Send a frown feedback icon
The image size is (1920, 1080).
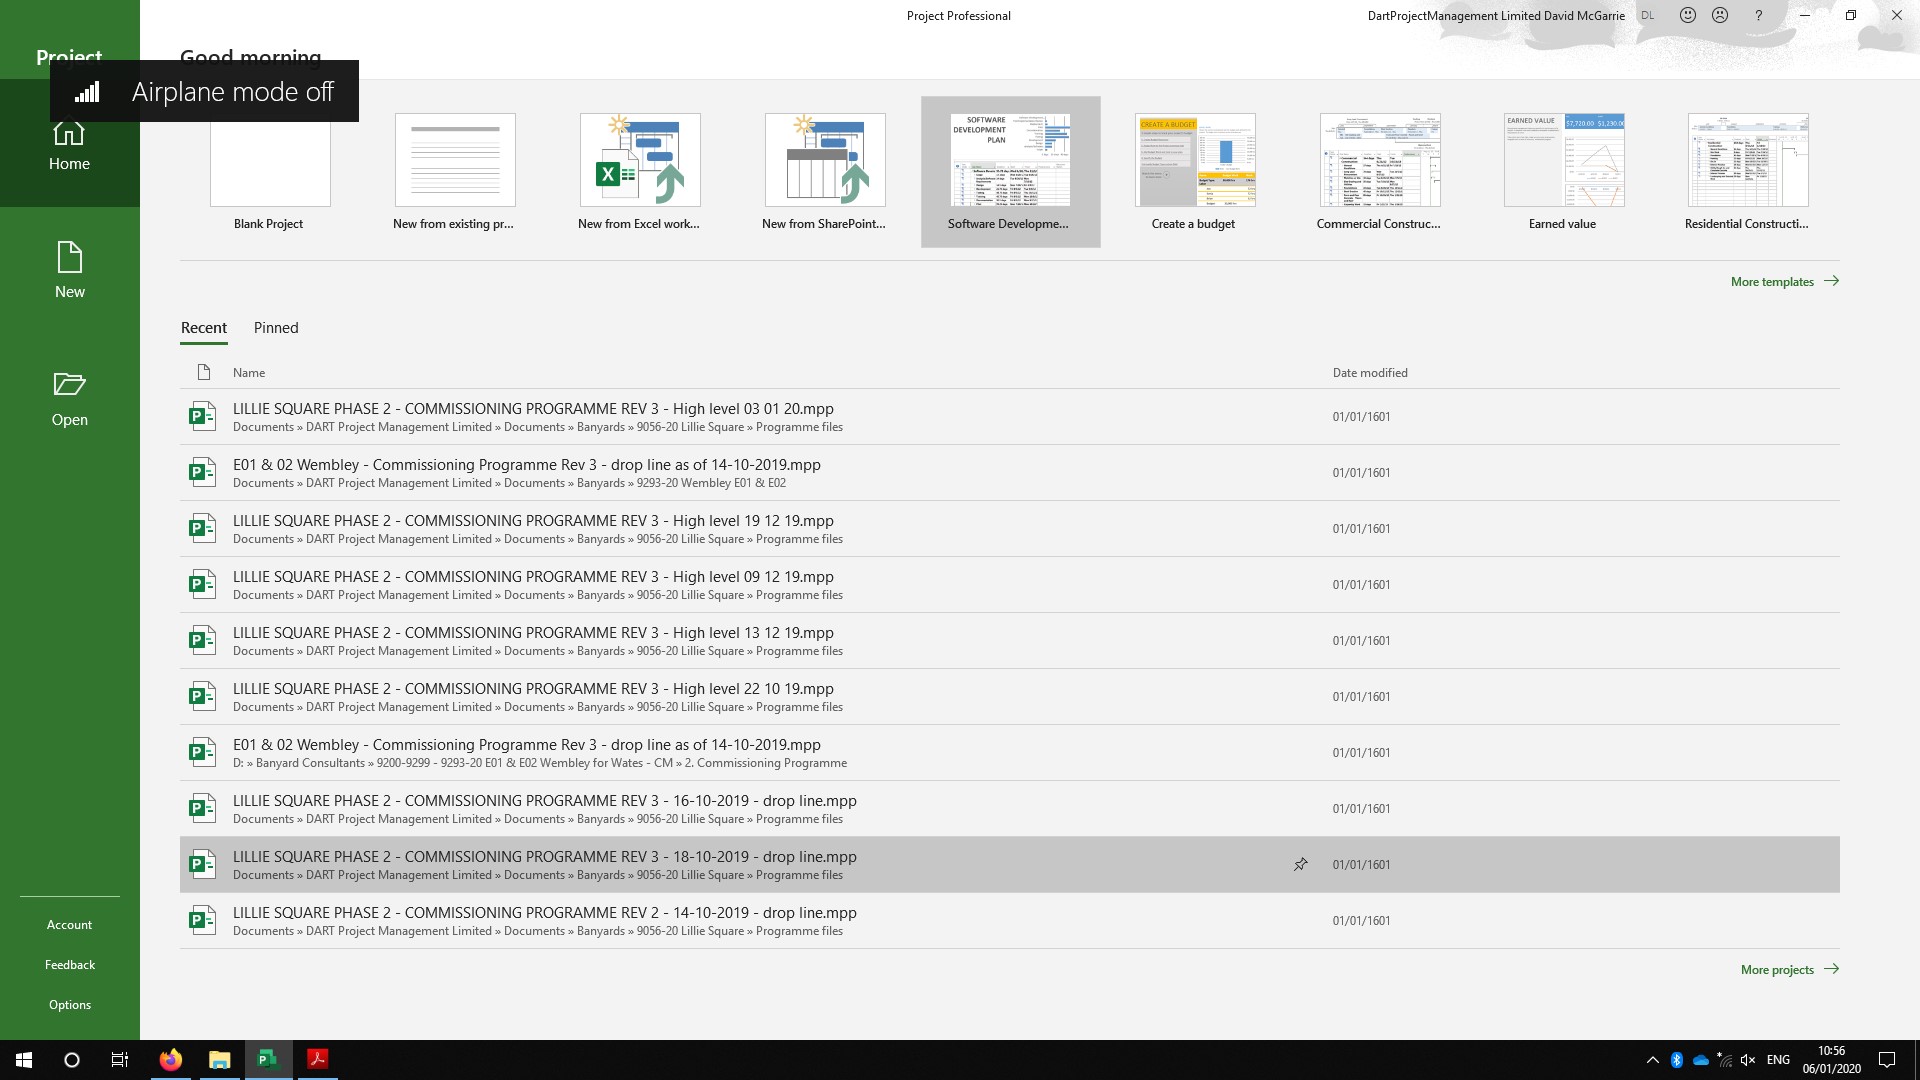(1720, 15)
